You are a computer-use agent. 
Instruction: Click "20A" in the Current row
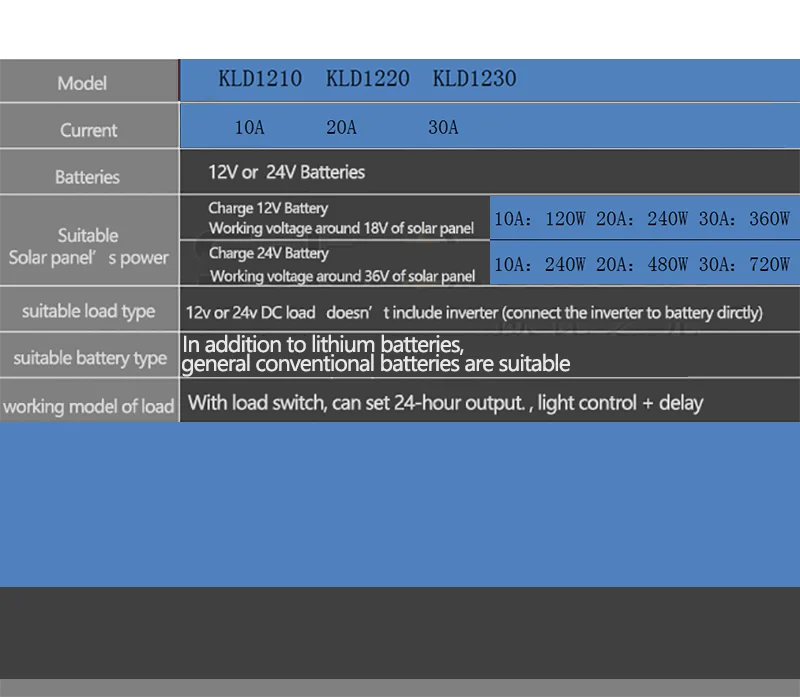[x=341, y=127]
